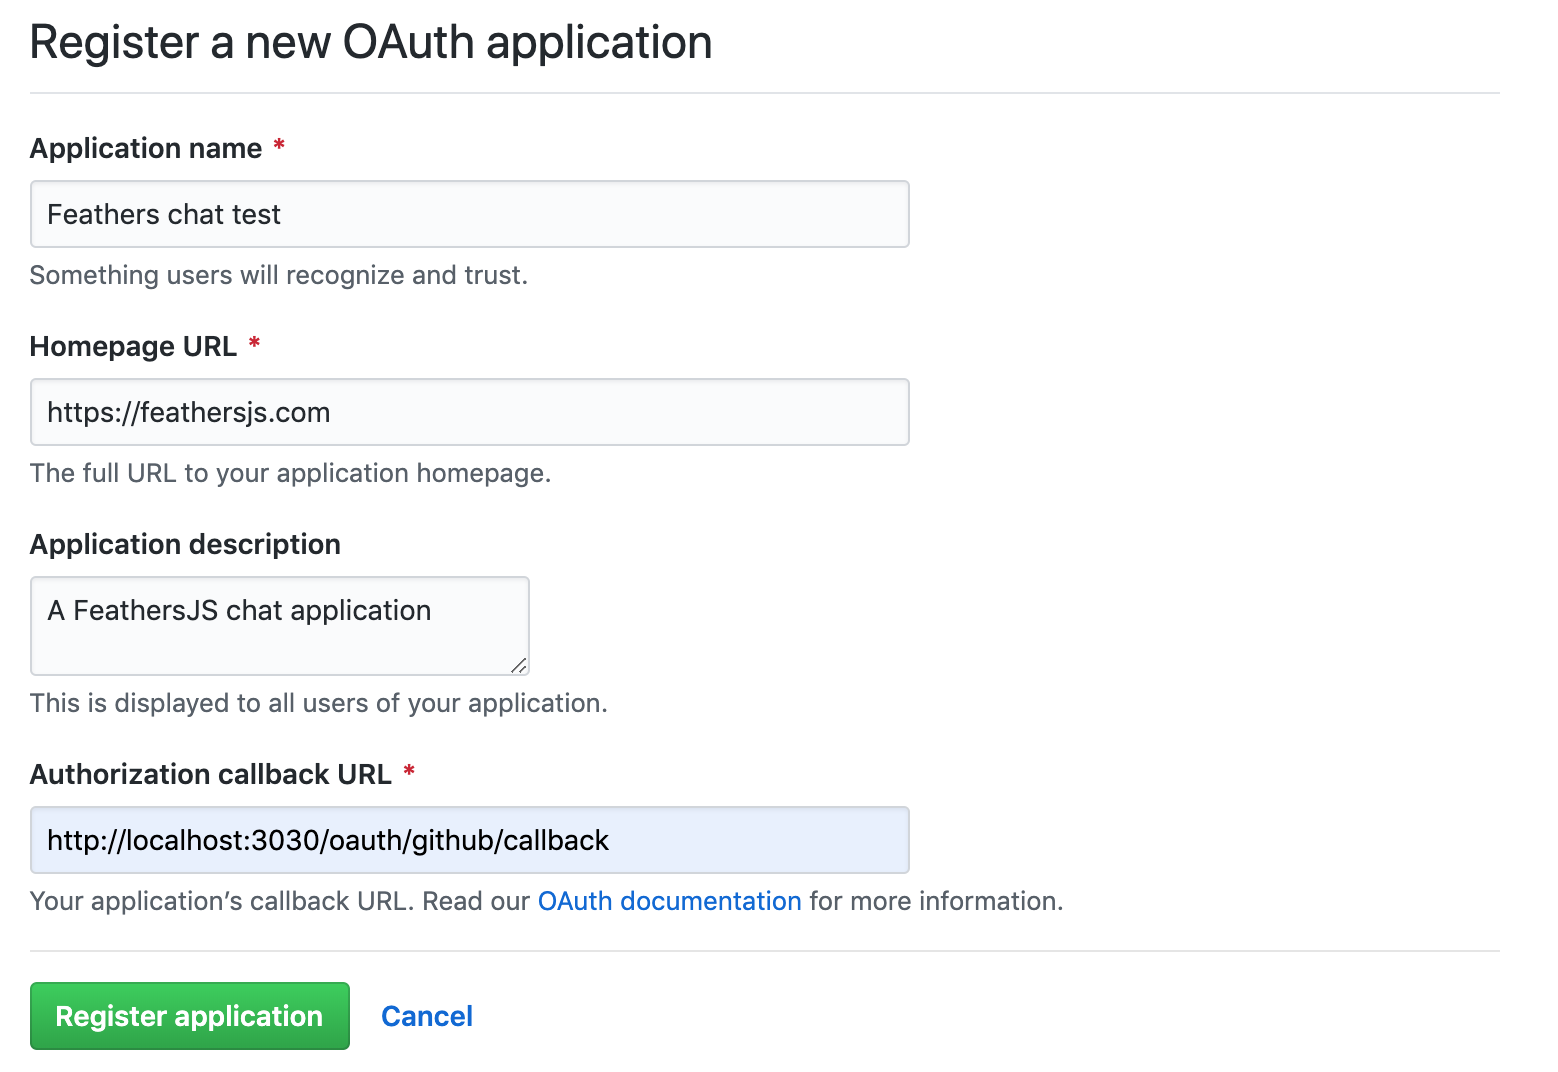This screenshot has width=1558, height=1072.
Task: Click the asterisk beside Authorization callback URL
Action: (x=409, y=771)
